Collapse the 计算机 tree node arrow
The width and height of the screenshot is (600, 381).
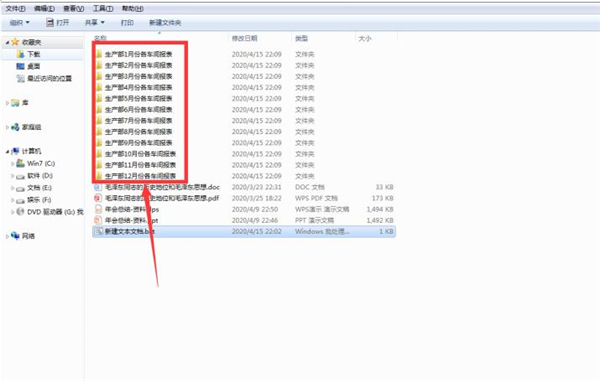click(x=7, y=152)
